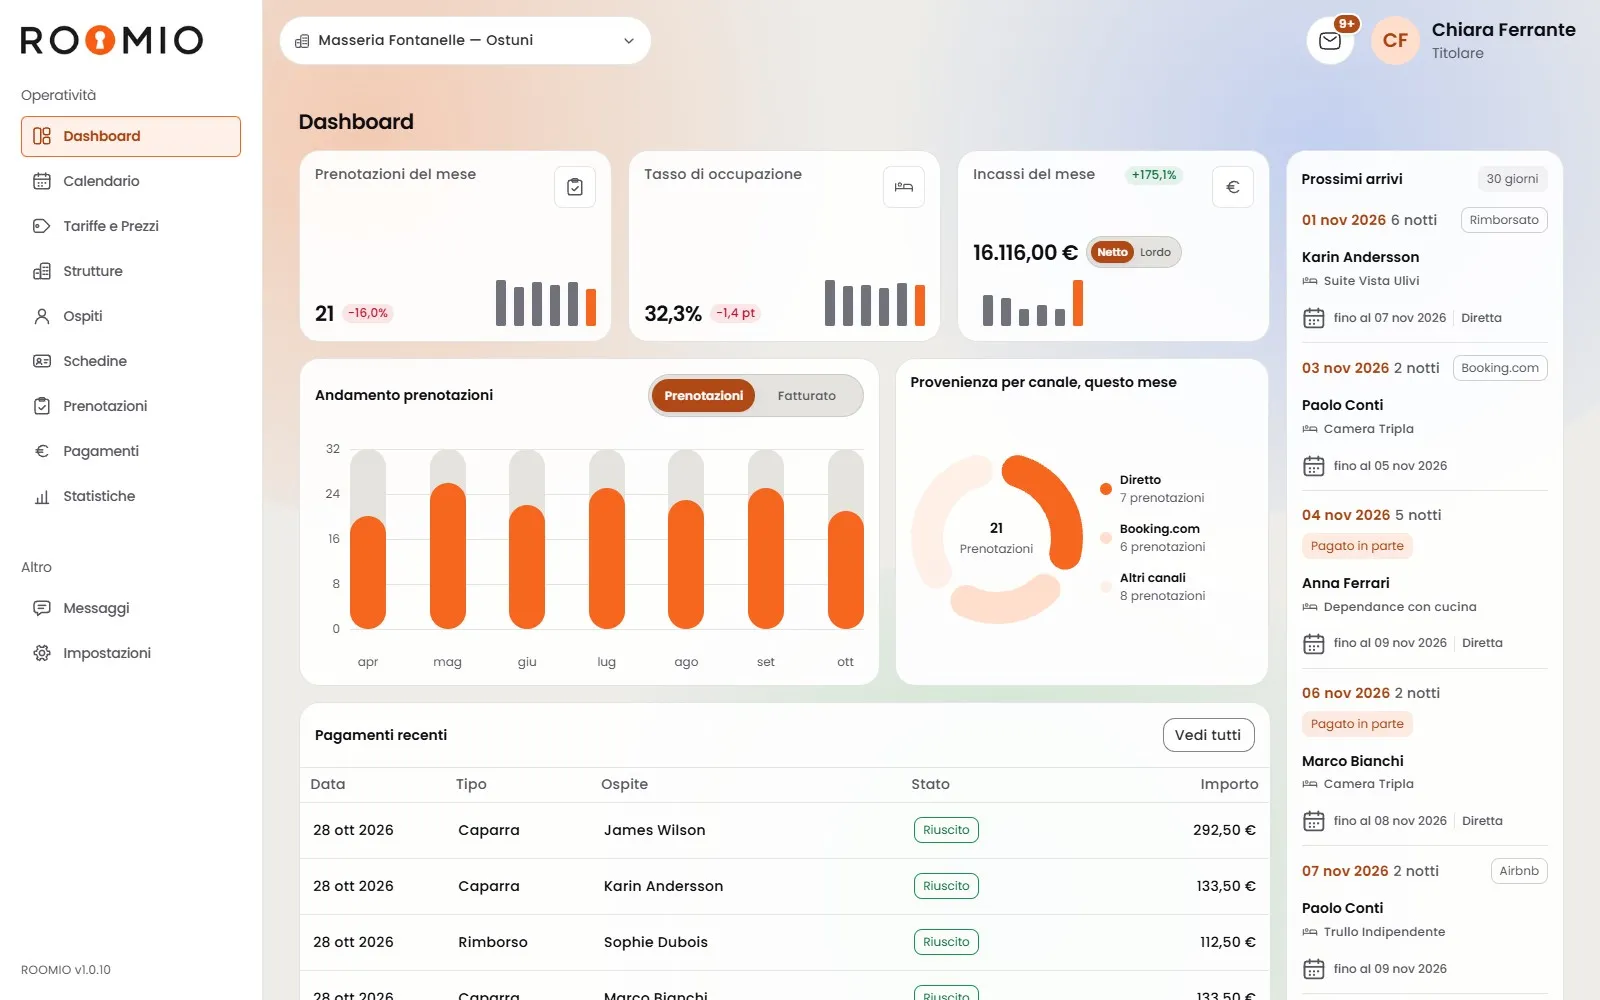Click the bed icon in Tasso di occupazione card
The image size is (1600, 1000).
[x=904, y=187]
